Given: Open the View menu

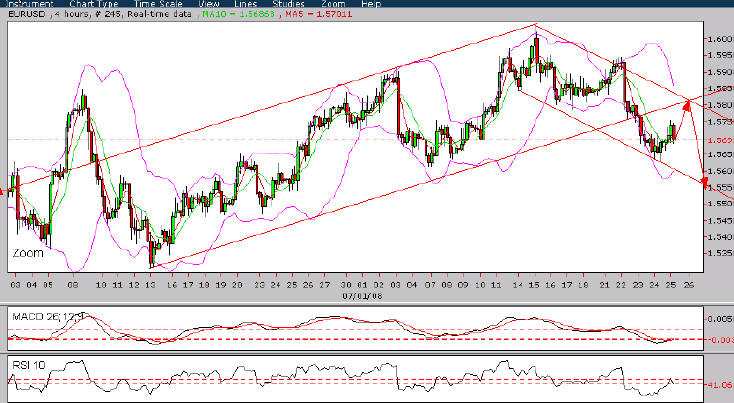Looking at the screenshot, I should coord(208,4).
